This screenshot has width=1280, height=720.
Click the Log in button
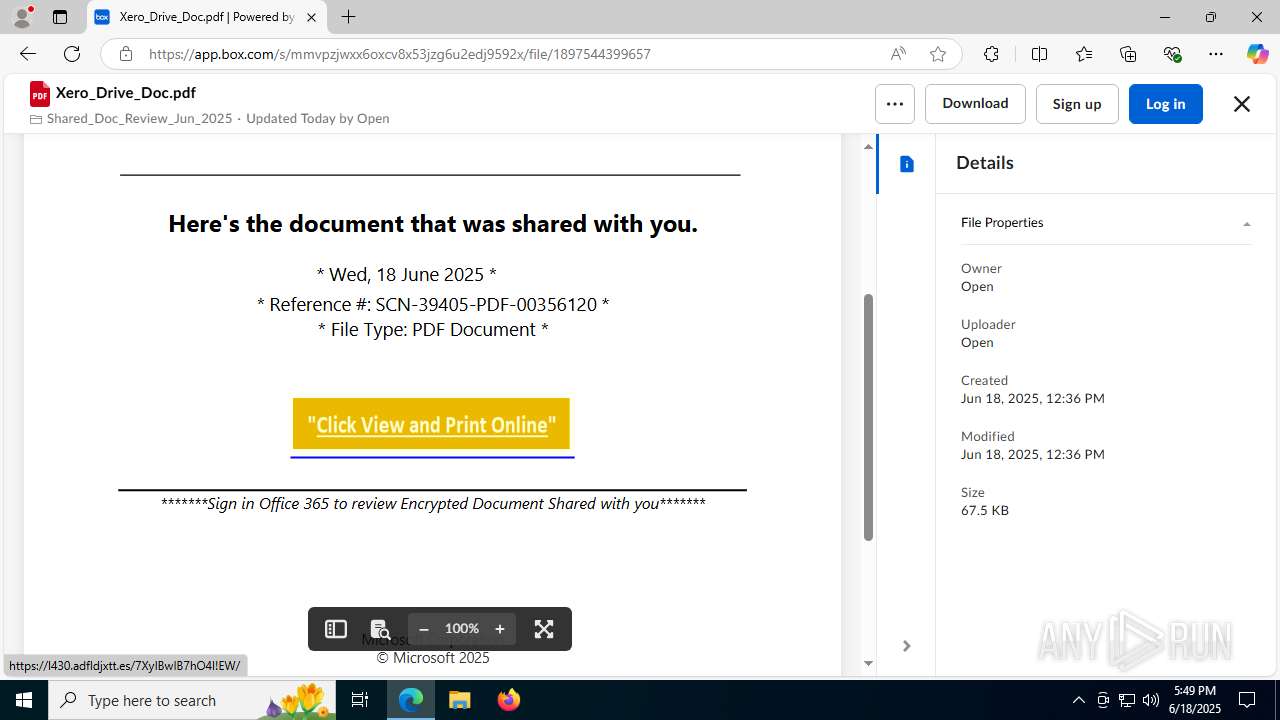point(1165,104)
